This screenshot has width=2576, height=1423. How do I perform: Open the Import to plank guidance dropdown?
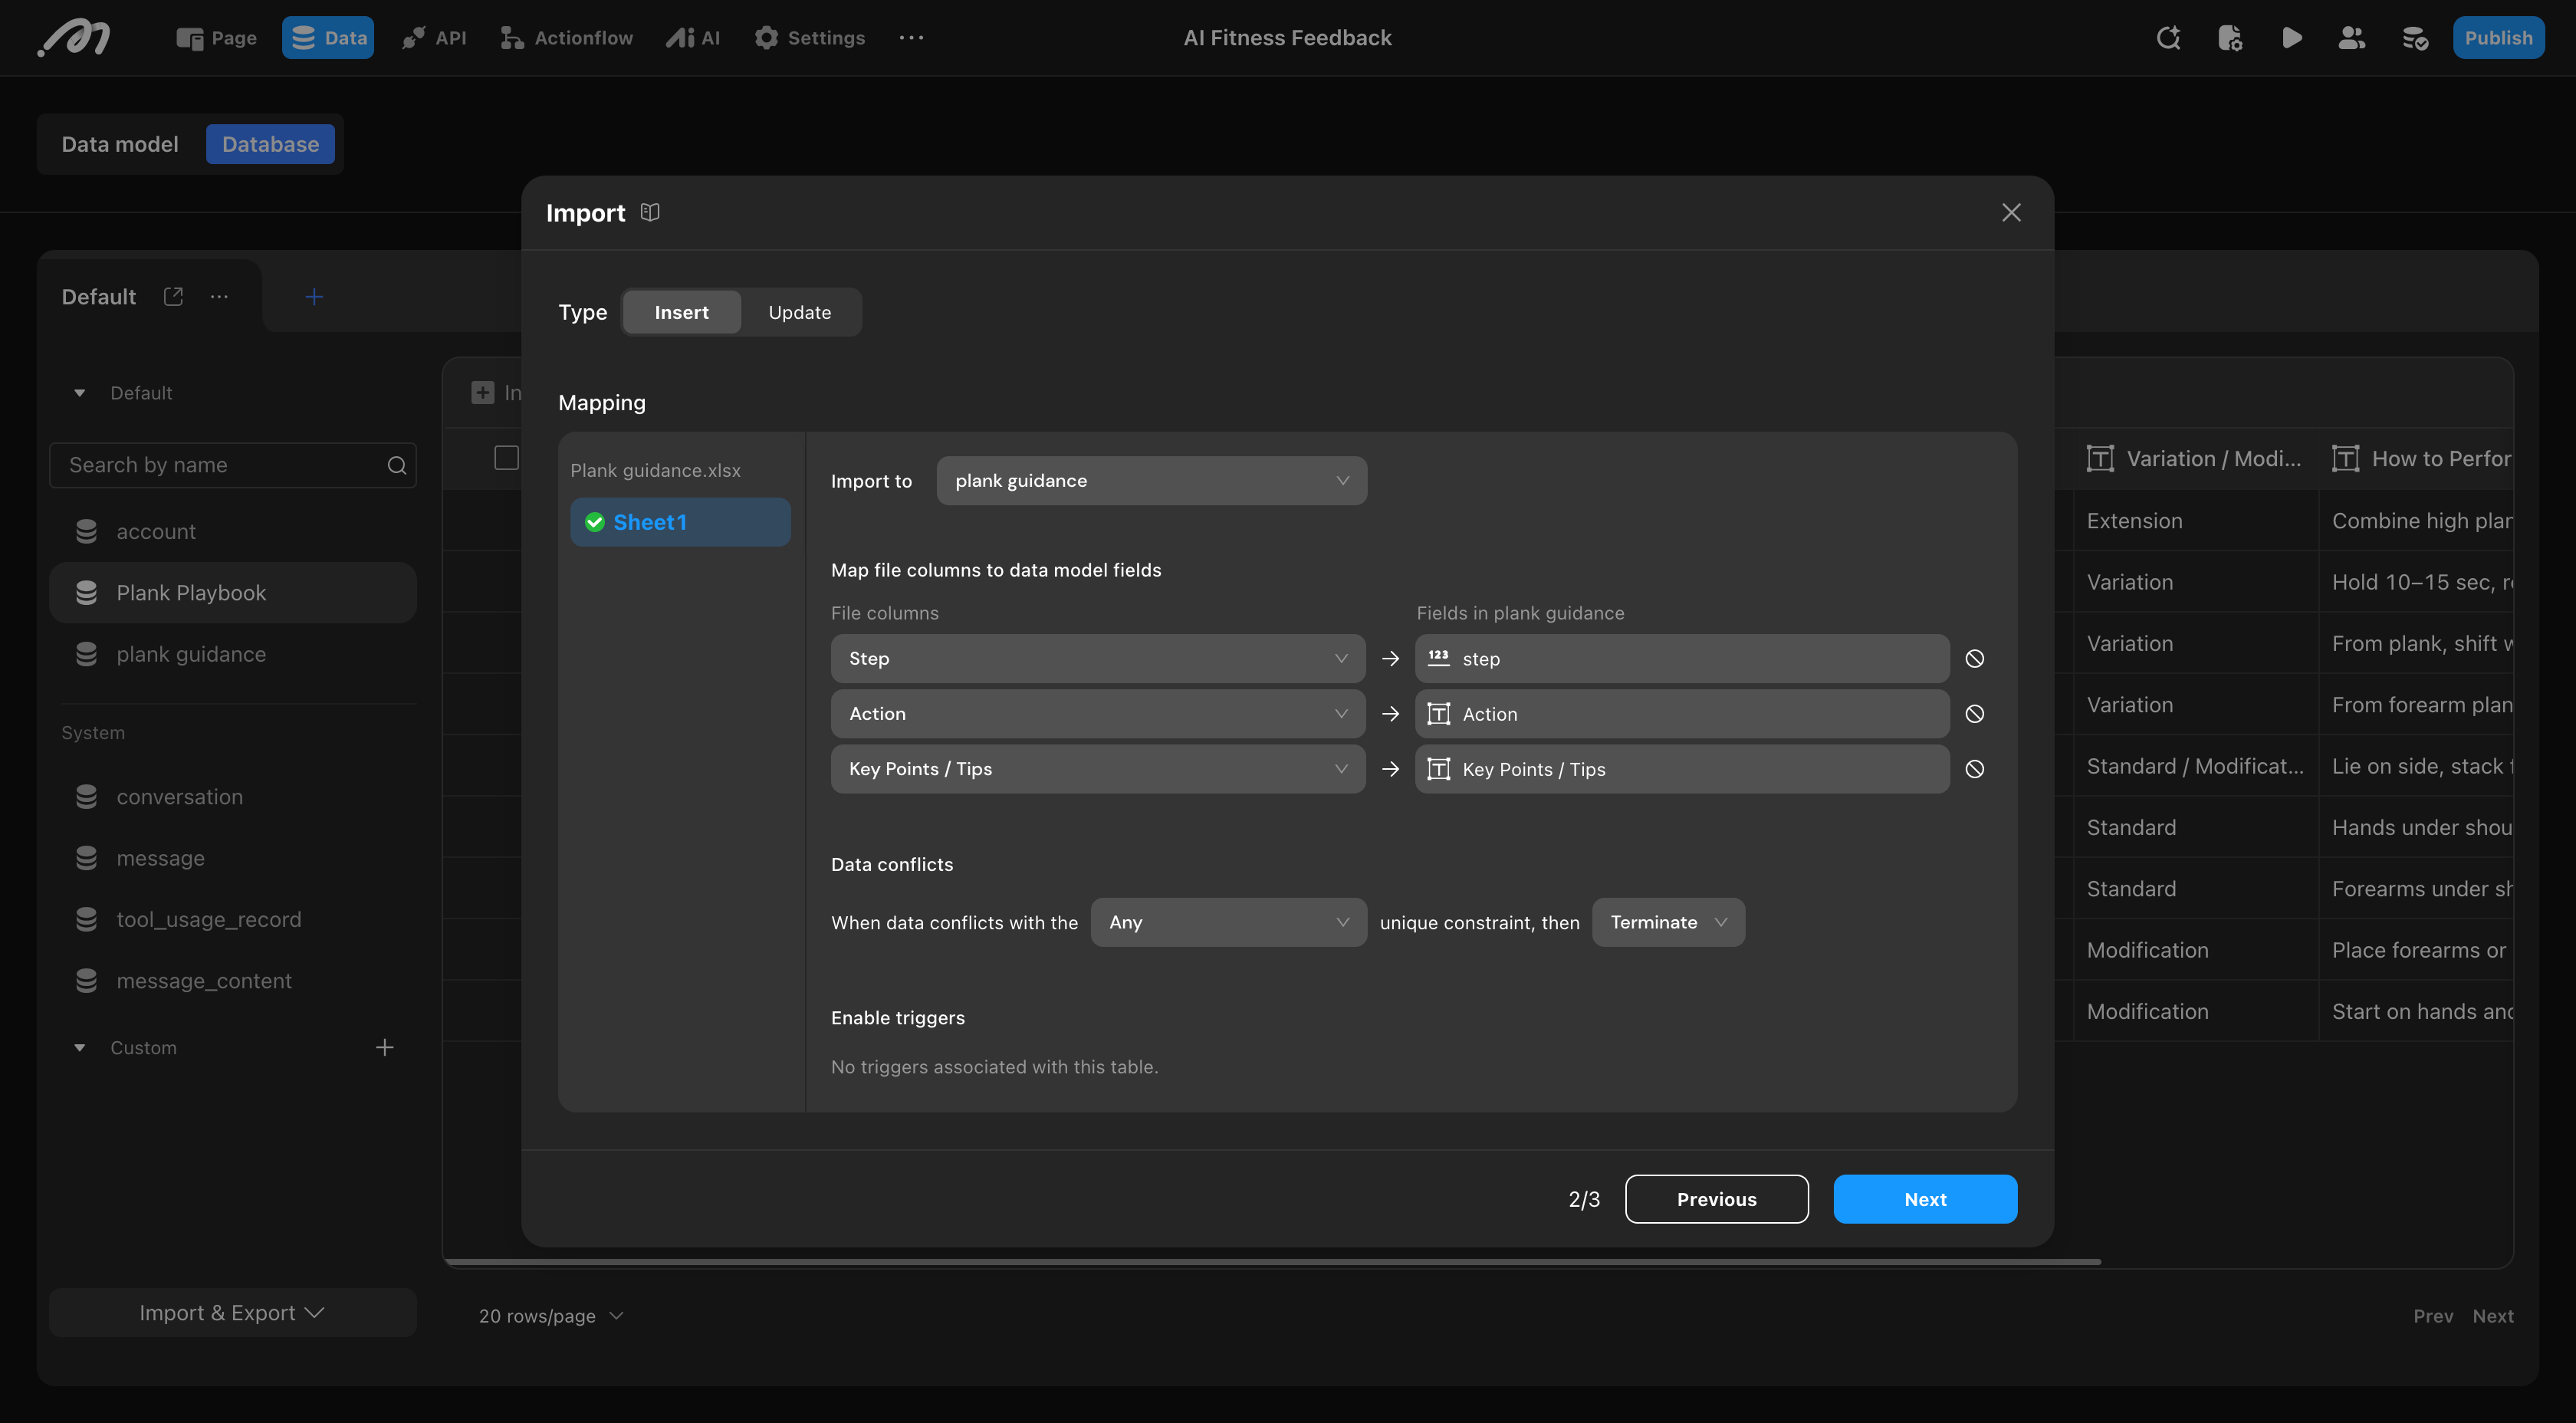(x=1151, y=481)
